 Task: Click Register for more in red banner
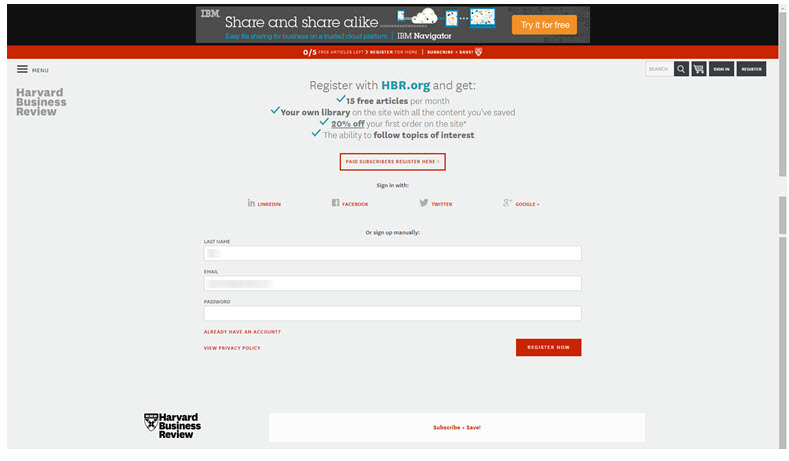click(393, 52)
